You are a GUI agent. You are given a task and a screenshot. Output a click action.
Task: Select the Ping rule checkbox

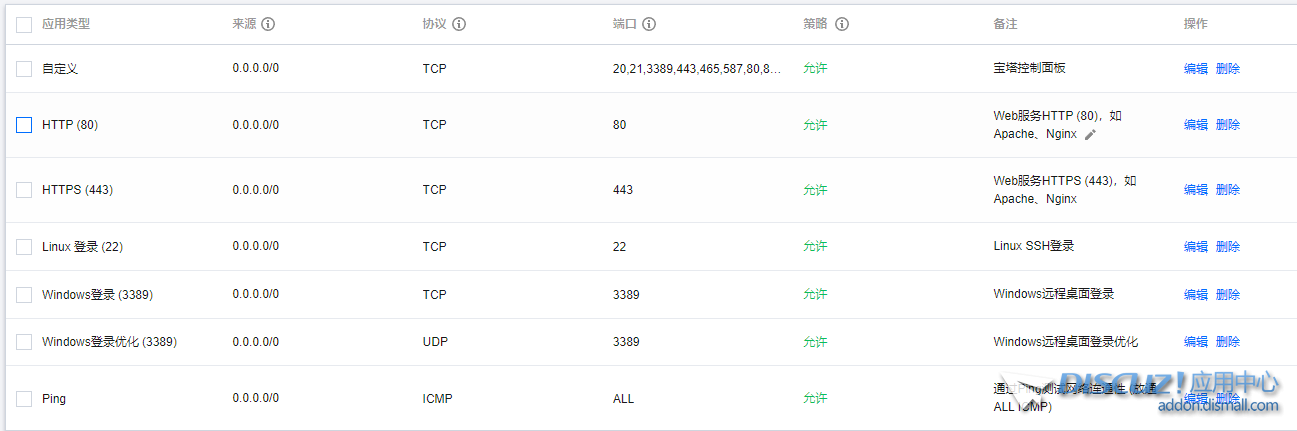(24, 399)
